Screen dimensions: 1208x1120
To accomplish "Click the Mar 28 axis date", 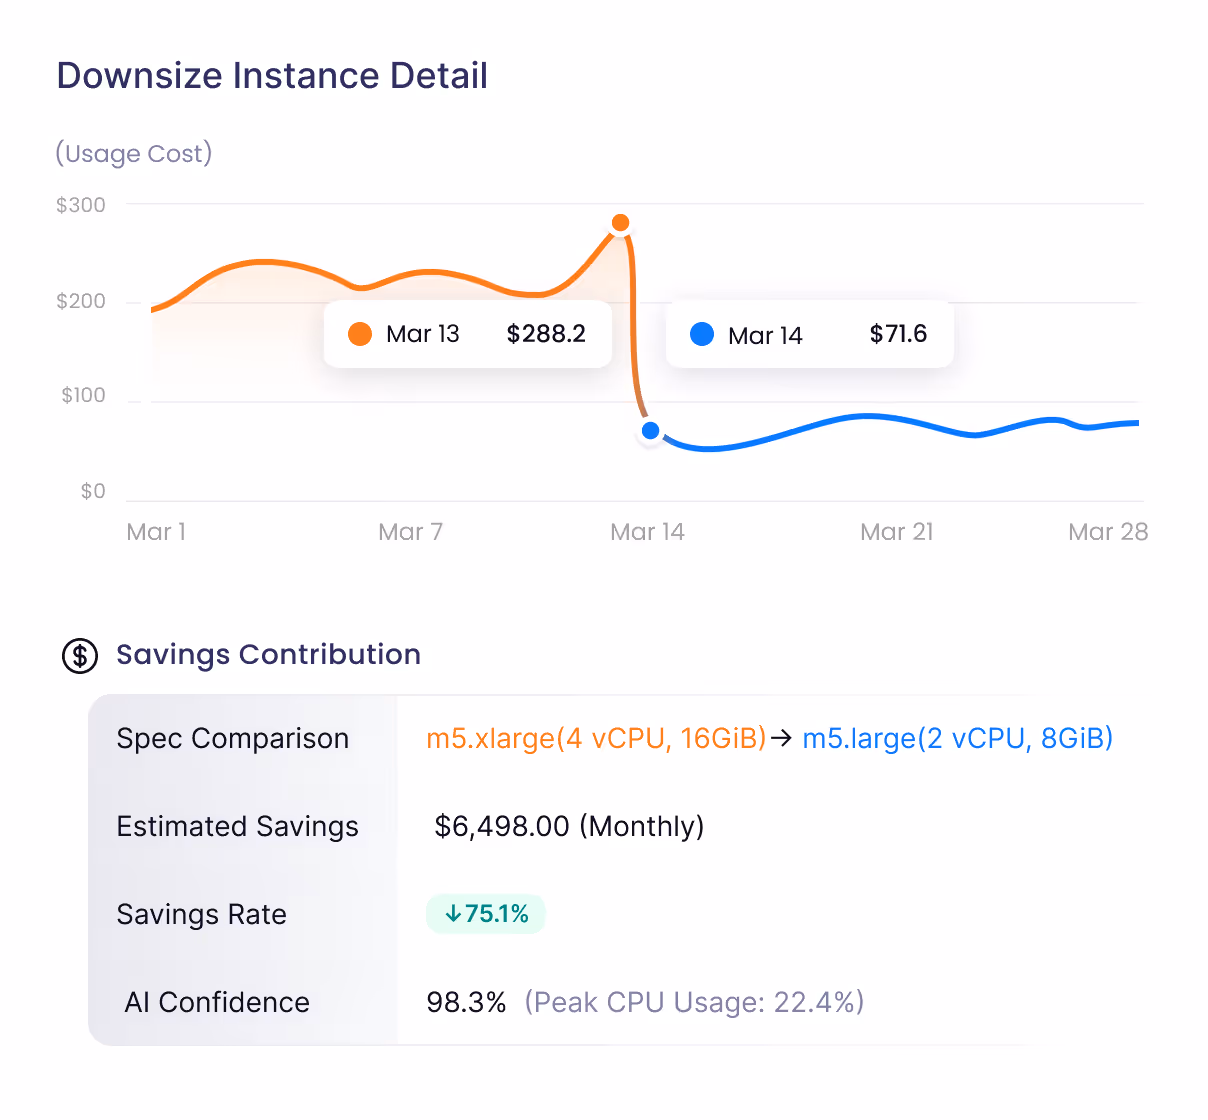I will point(1108,532).
